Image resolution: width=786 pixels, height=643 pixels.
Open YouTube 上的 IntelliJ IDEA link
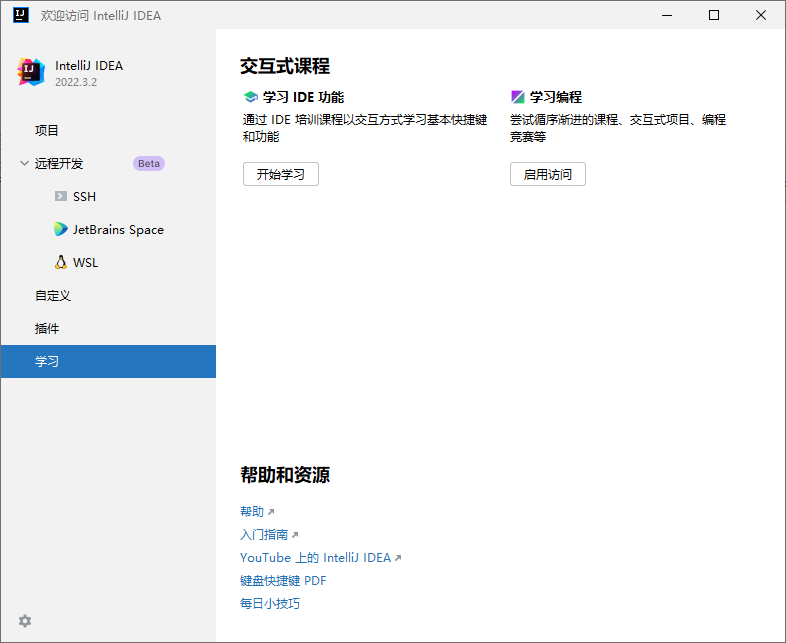pos(315,558)
